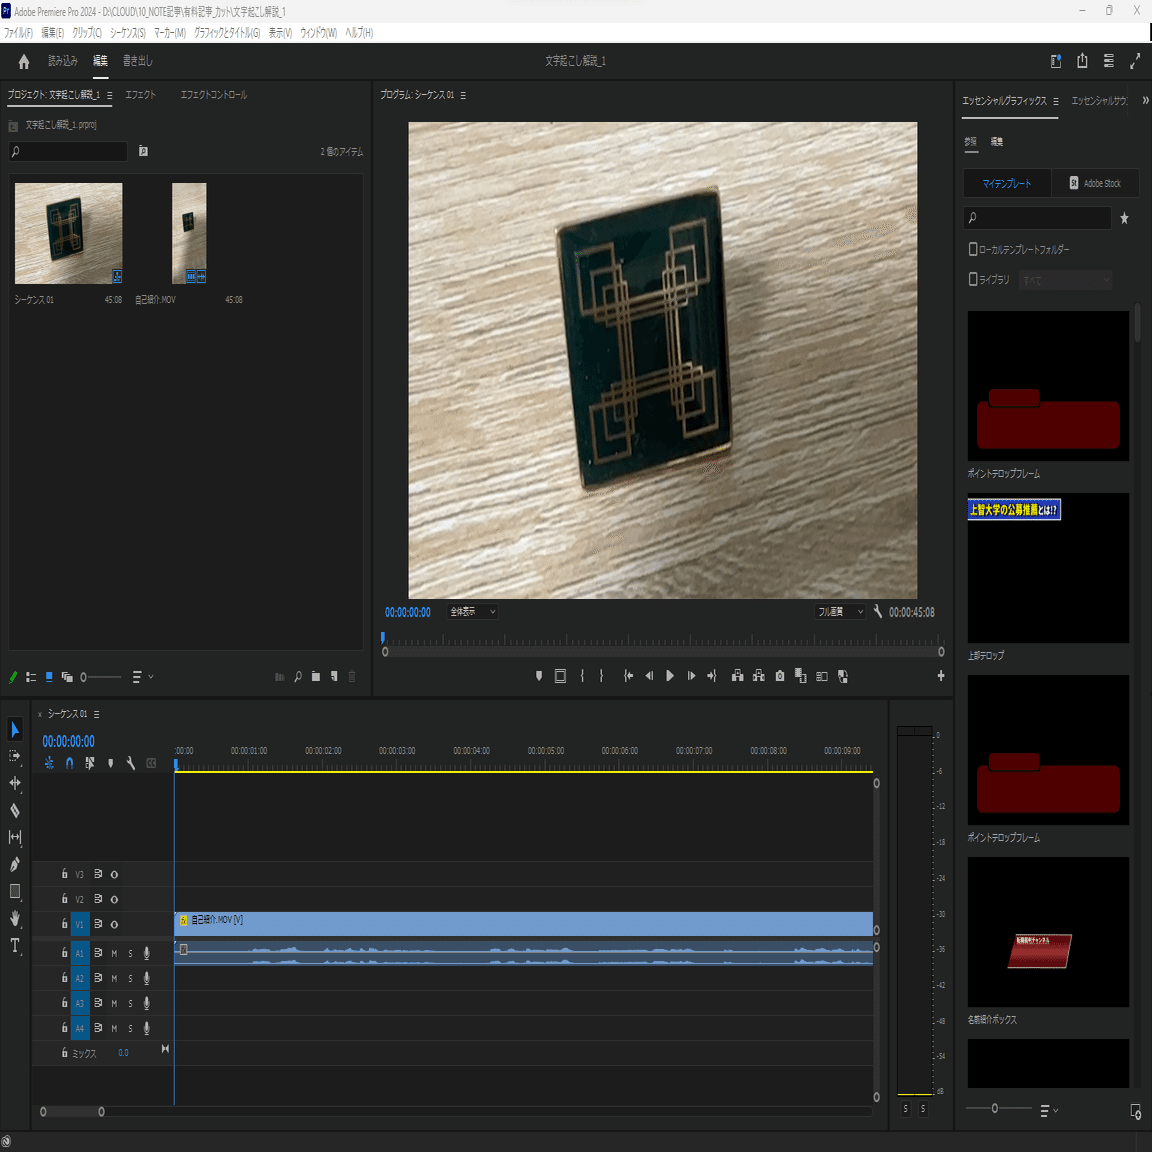Open the timeline settings wrench icon
Viewport: 1152px width, 1152px height.
coord(131,763)
